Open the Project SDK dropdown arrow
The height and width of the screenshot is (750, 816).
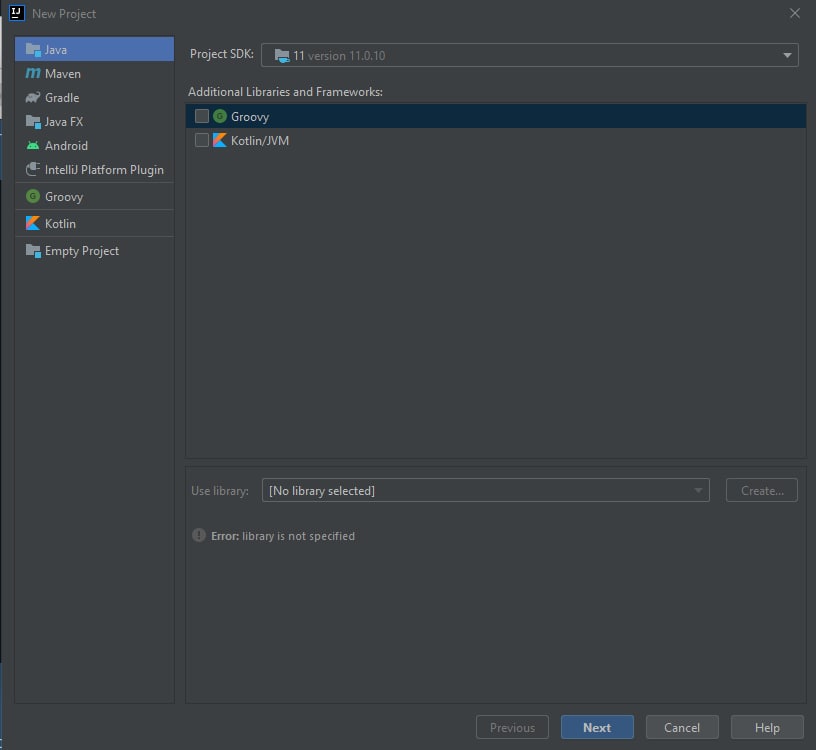[787, 56]
